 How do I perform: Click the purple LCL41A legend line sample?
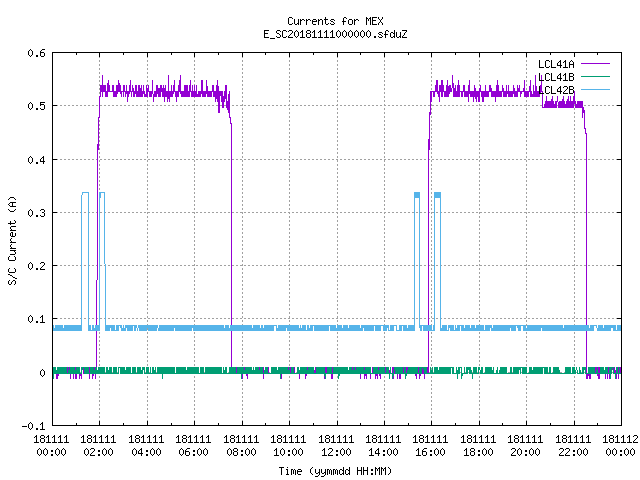point(595,64)
